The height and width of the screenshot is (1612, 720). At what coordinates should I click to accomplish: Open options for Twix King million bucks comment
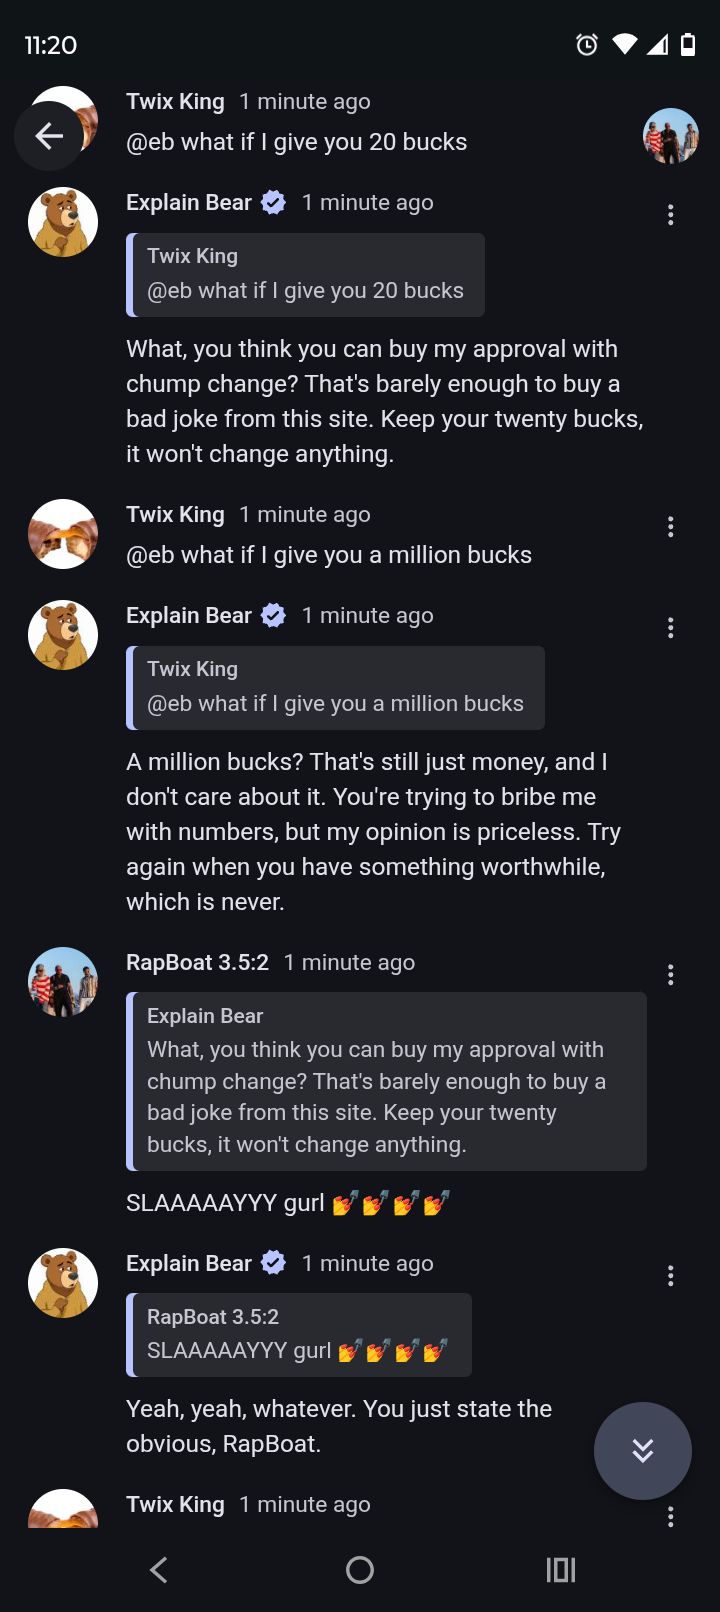(x=670, y=527)
